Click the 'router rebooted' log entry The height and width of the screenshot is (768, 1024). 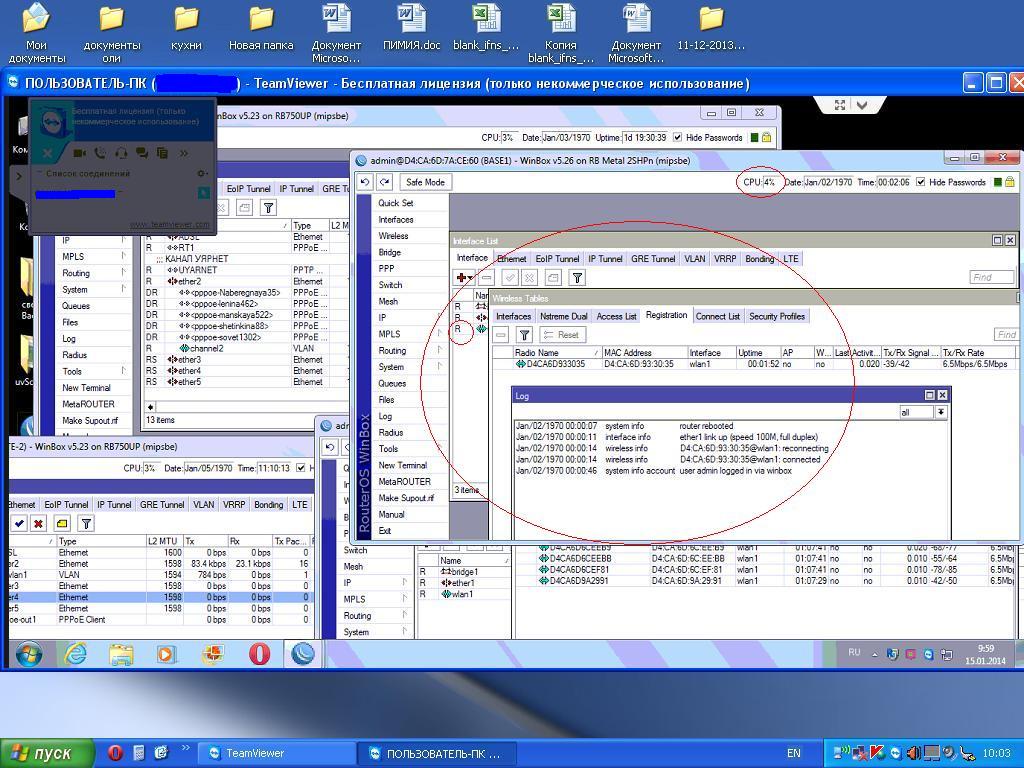706,426
